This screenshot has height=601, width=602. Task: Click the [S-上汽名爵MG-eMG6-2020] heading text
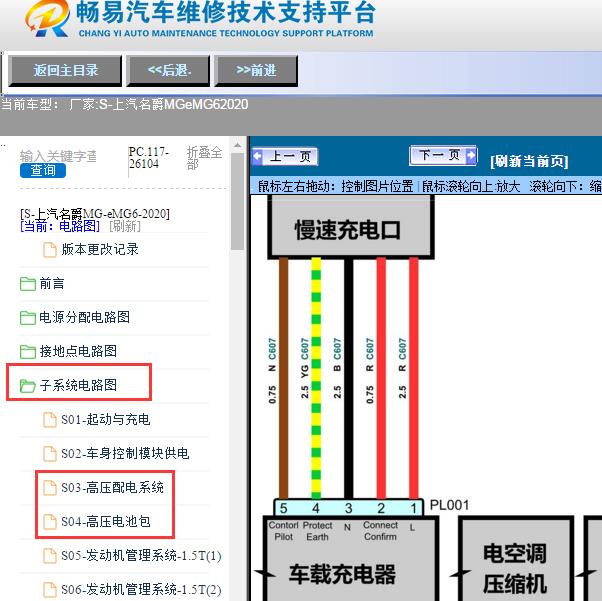pos(95,213)
